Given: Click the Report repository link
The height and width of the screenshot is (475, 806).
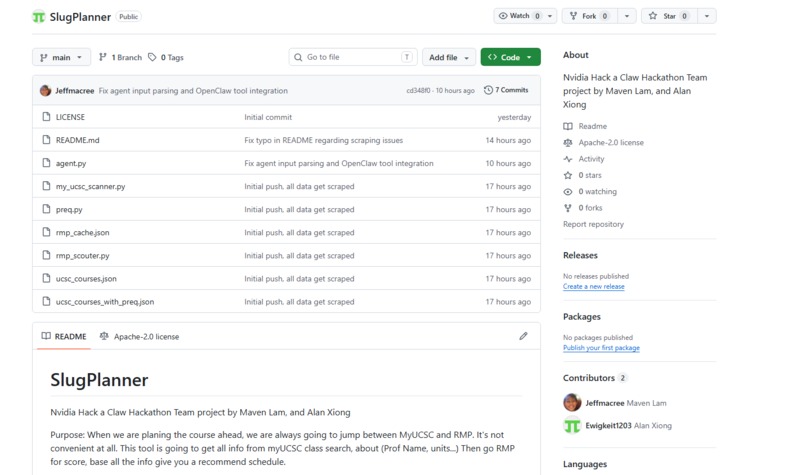Looking at the screenshot, I should click(x=593, y=224).
